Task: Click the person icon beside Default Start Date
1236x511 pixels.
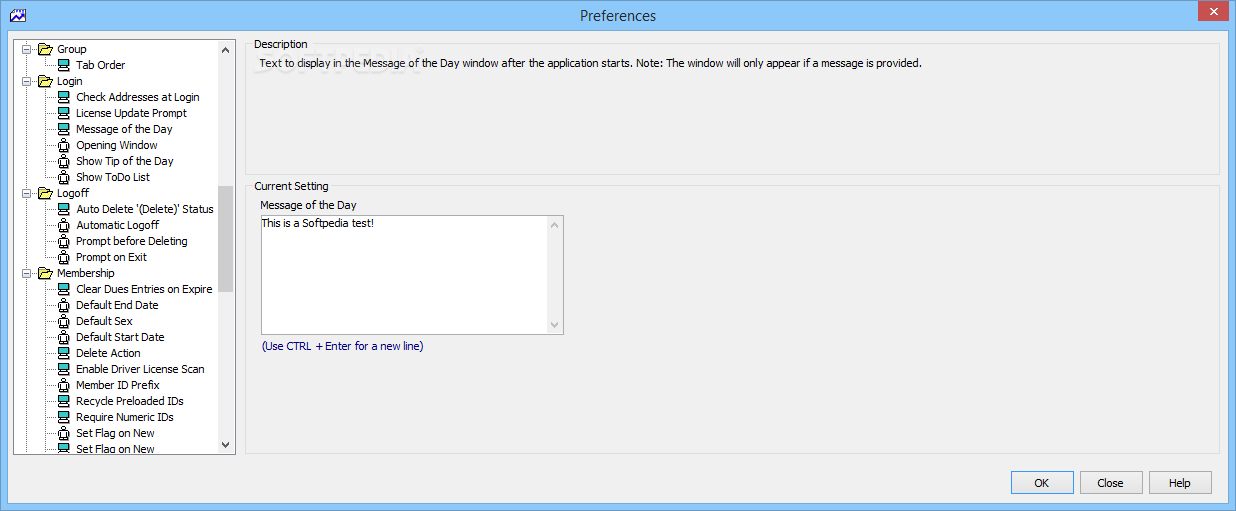Action: 64,337
